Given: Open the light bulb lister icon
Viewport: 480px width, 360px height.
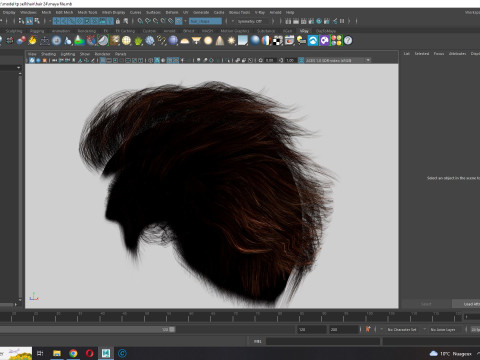Looking at the screenshot, I should (x=301, y=41).
